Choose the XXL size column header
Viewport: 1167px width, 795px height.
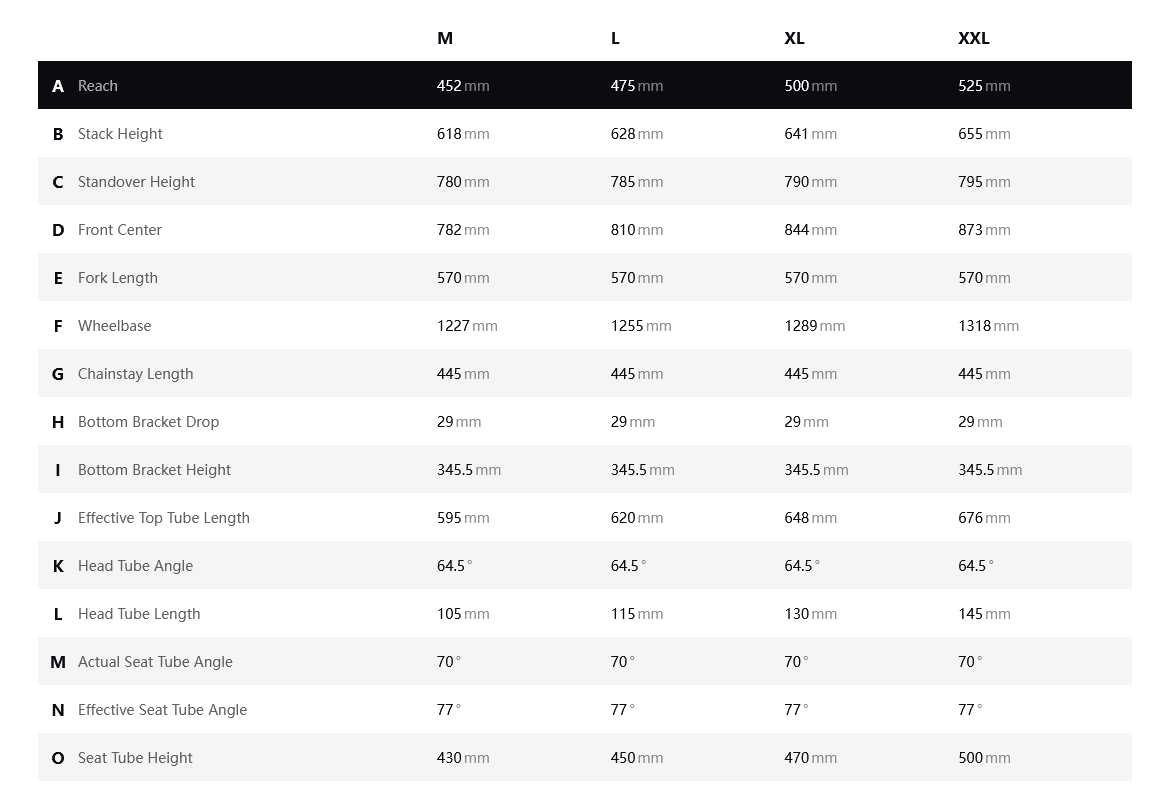tap(973, 38)
